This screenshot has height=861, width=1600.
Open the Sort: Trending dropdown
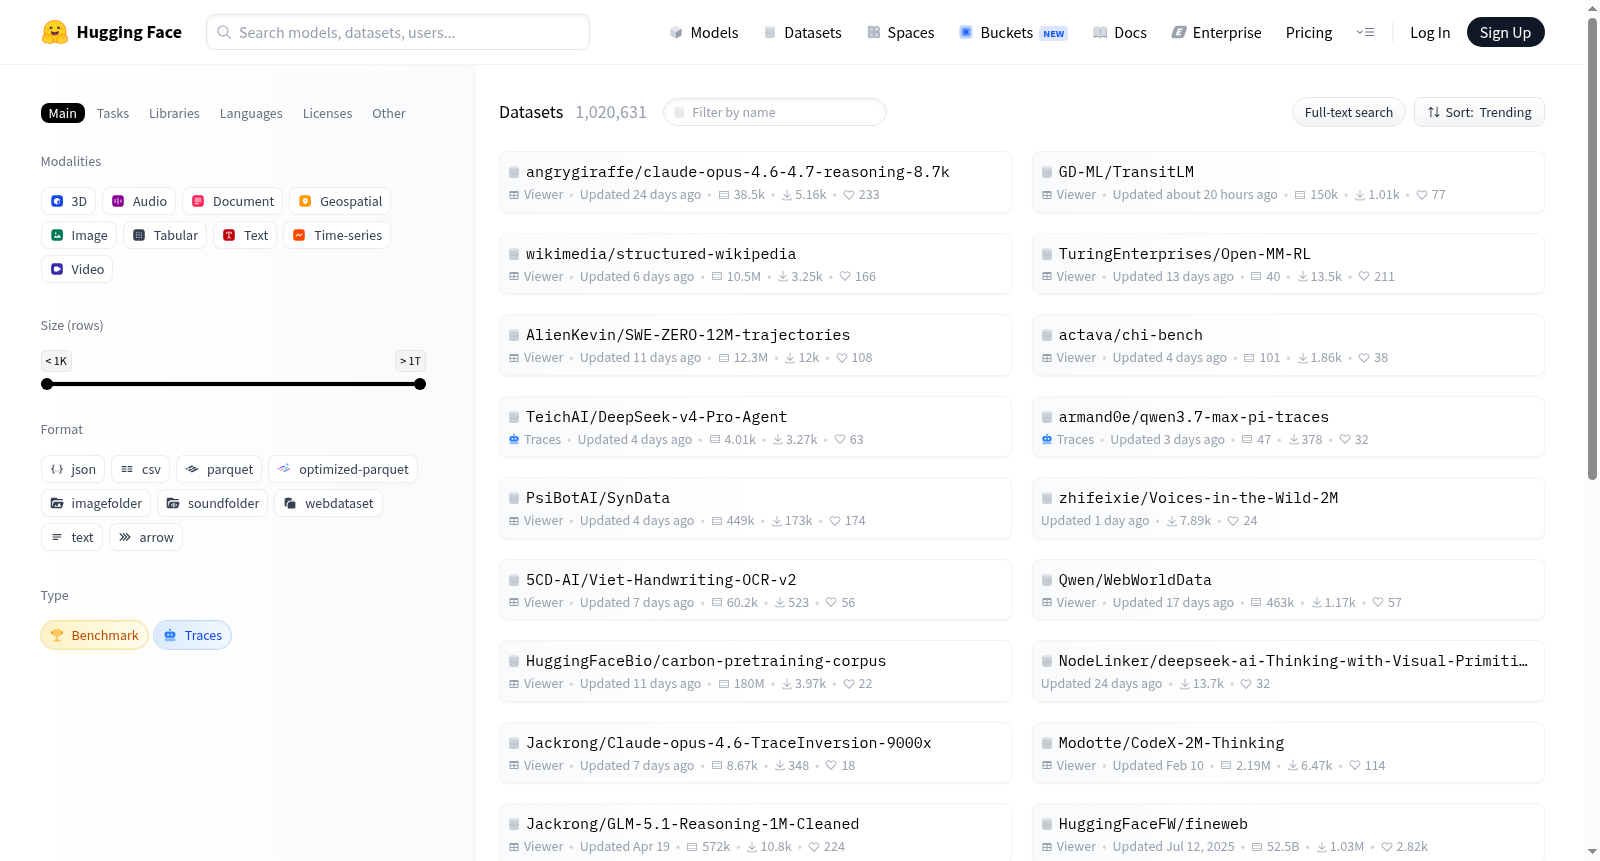[1479, 112]
